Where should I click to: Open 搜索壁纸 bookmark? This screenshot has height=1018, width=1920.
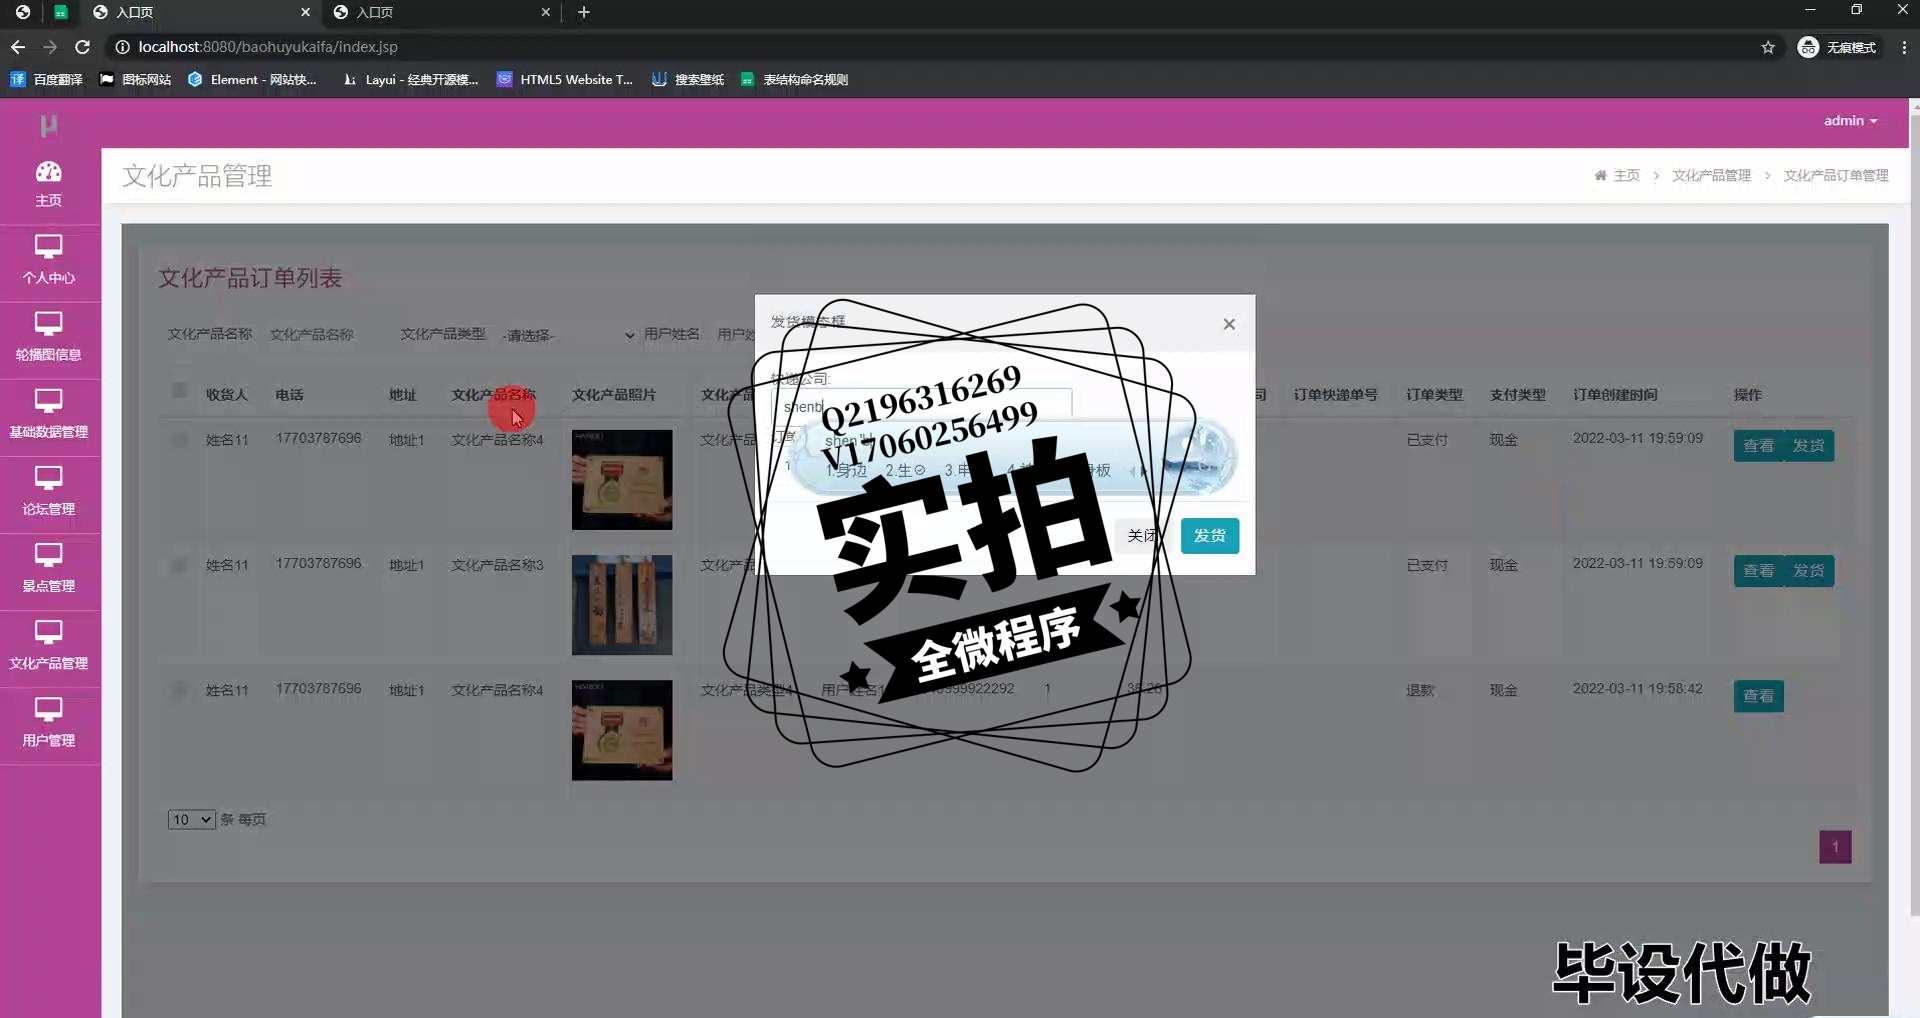(688, 79)
